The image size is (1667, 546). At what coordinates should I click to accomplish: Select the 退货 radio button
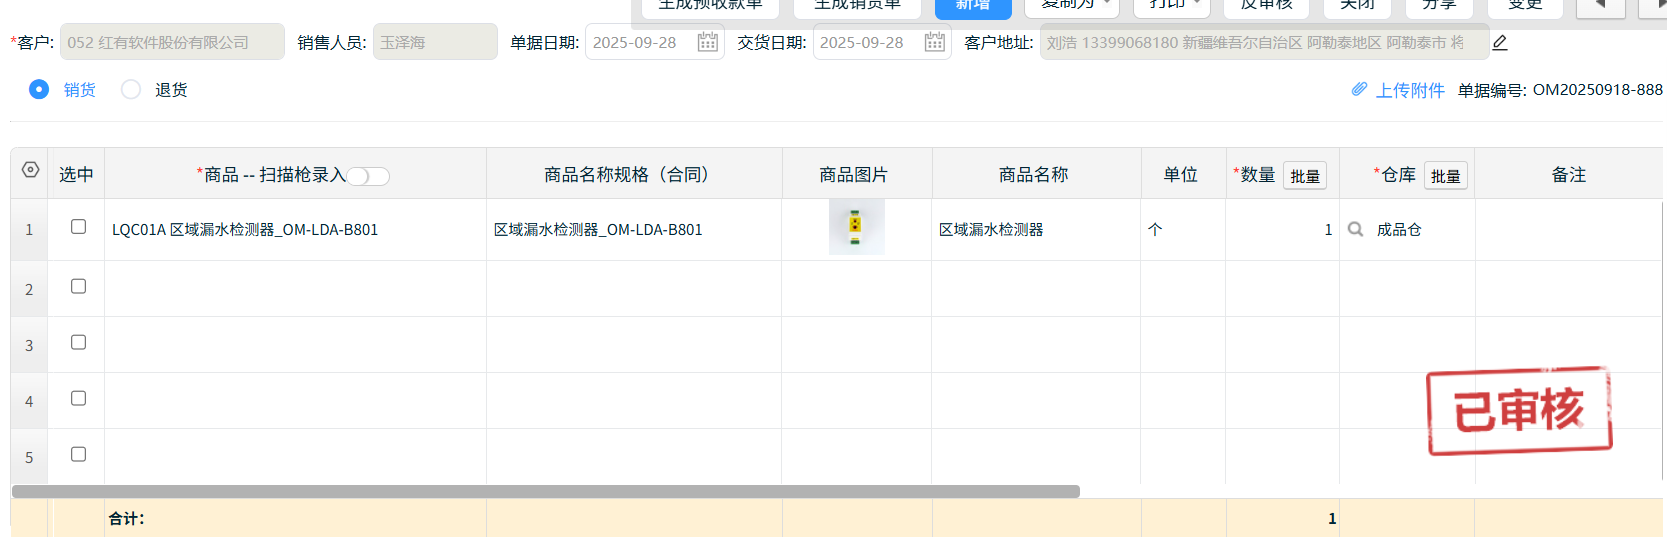click(x=131, y=89)
